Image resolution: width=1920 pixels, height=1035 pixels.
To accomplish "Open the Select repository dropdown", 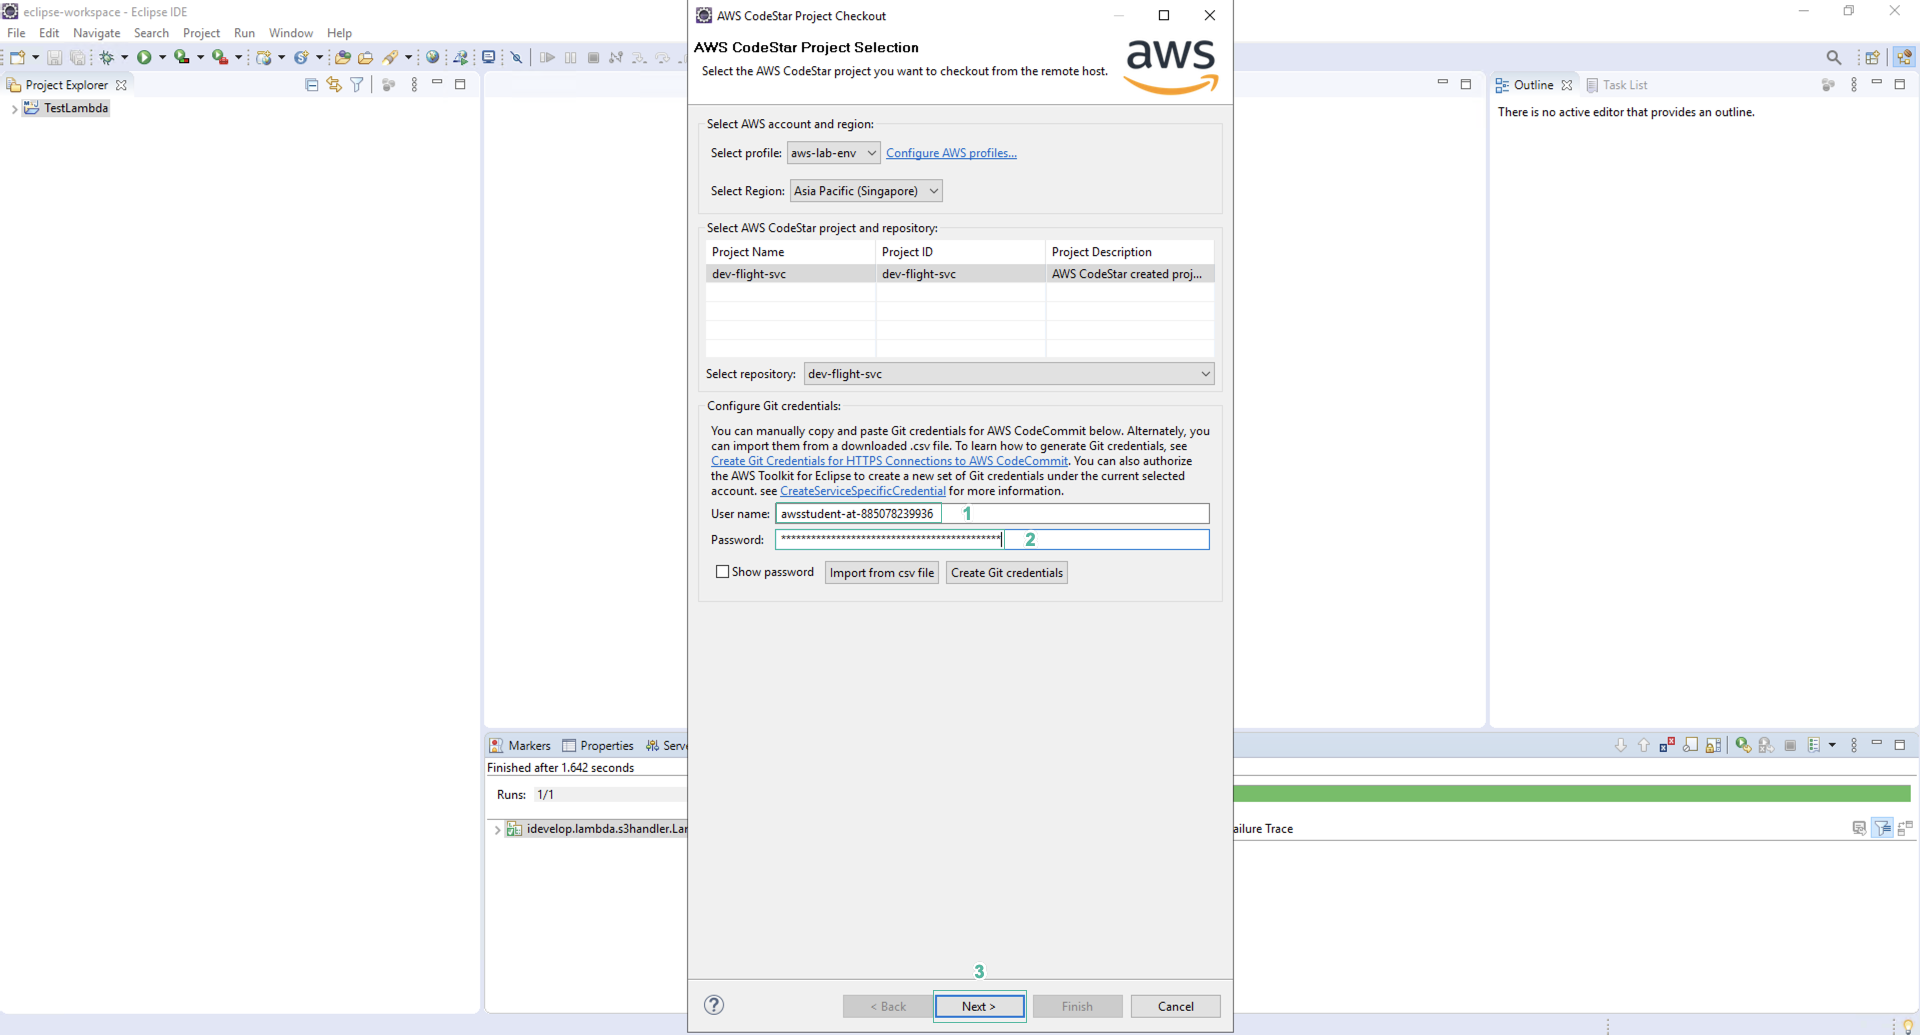I will click(1009, 374).
